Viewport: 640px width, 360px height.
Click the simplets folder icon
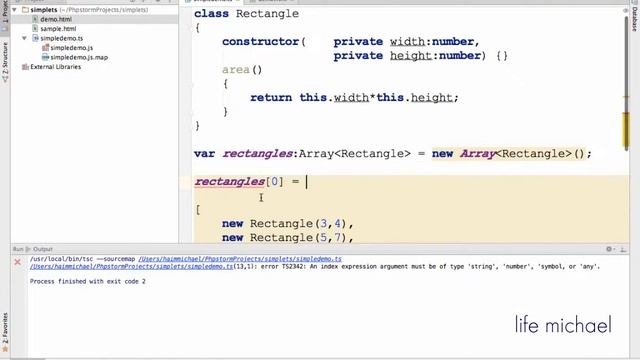point(25,9)
